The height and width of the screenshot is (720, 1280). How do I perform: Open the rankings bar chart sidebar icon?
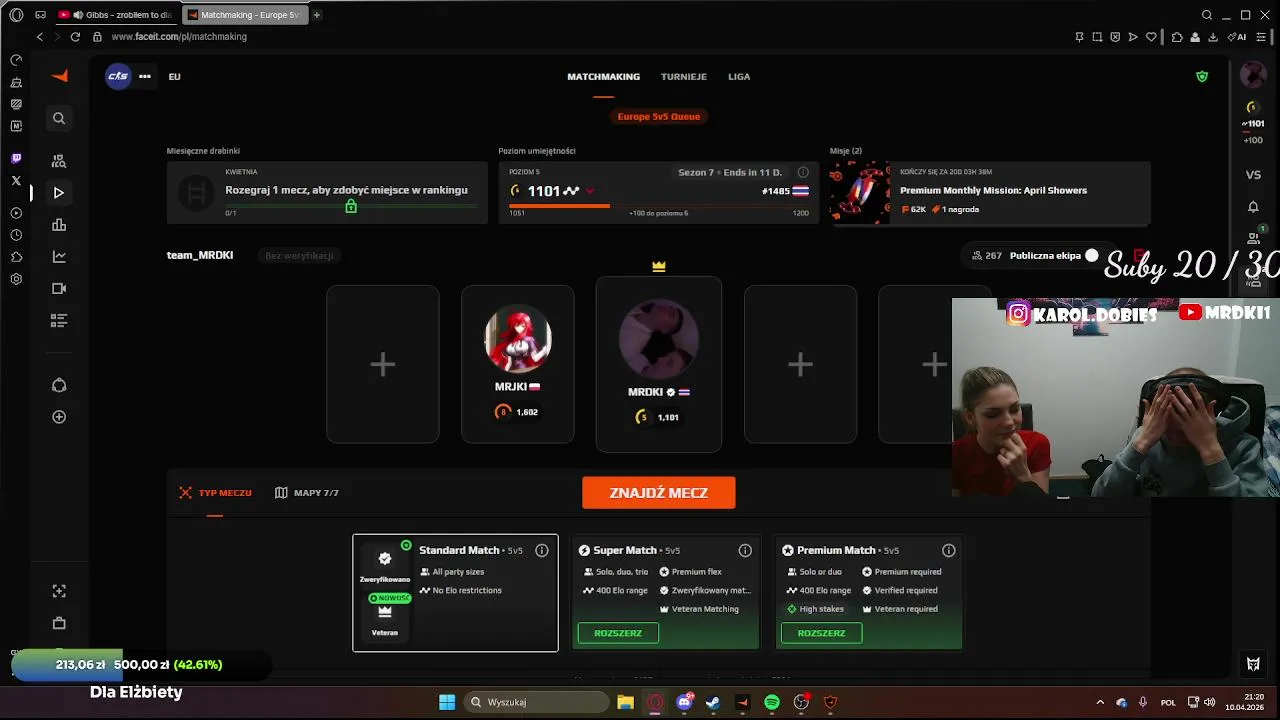point(59,225)
